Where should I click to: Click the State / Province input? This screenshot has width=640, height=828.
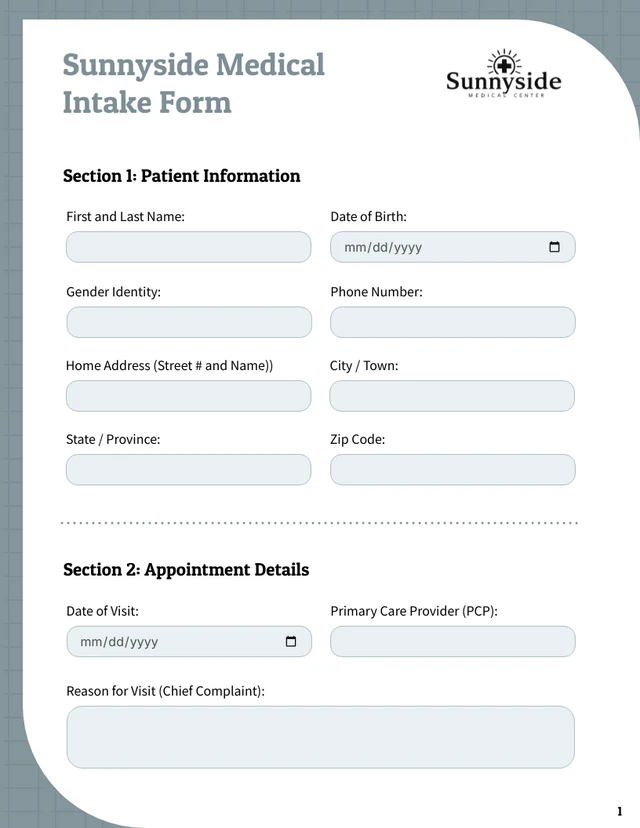pyautogui.click(x=188, y=469)
